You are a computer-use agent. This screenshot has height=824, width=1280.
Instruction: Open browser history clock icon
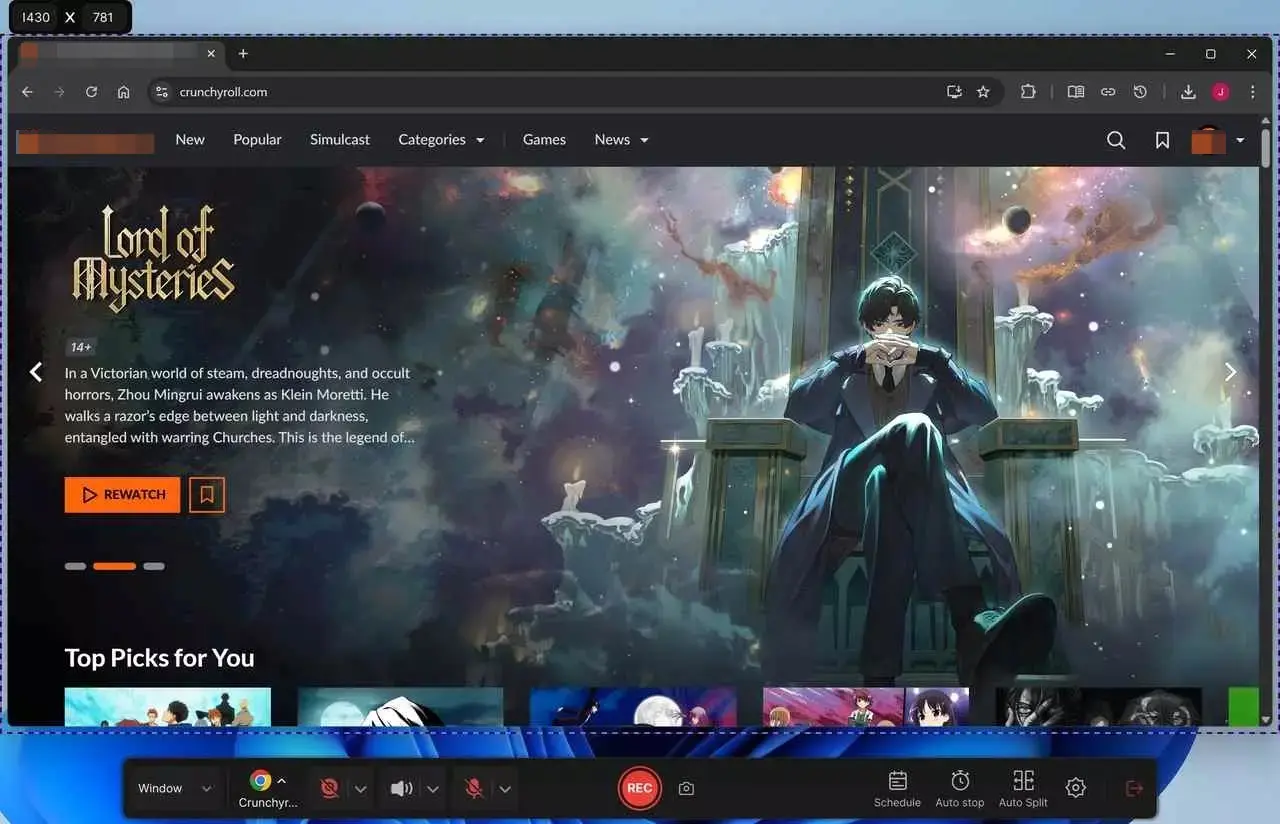point(1140,92)
